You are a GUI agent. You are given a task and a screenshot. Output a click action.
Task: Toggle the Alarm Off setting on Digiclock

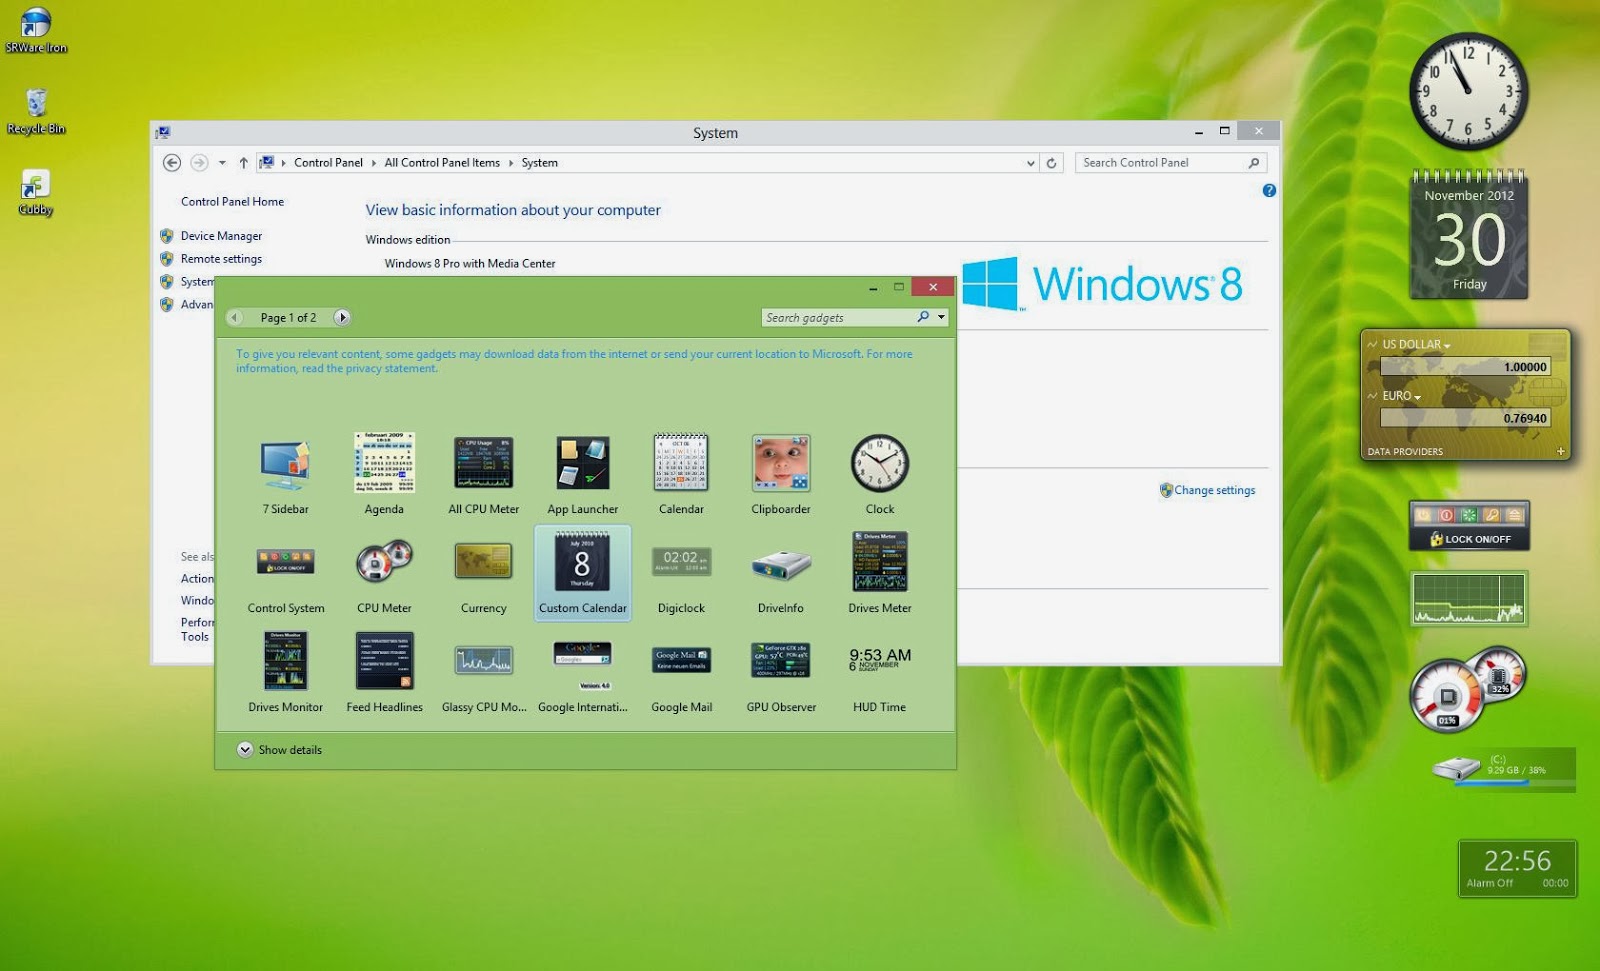coord(1490,883)
